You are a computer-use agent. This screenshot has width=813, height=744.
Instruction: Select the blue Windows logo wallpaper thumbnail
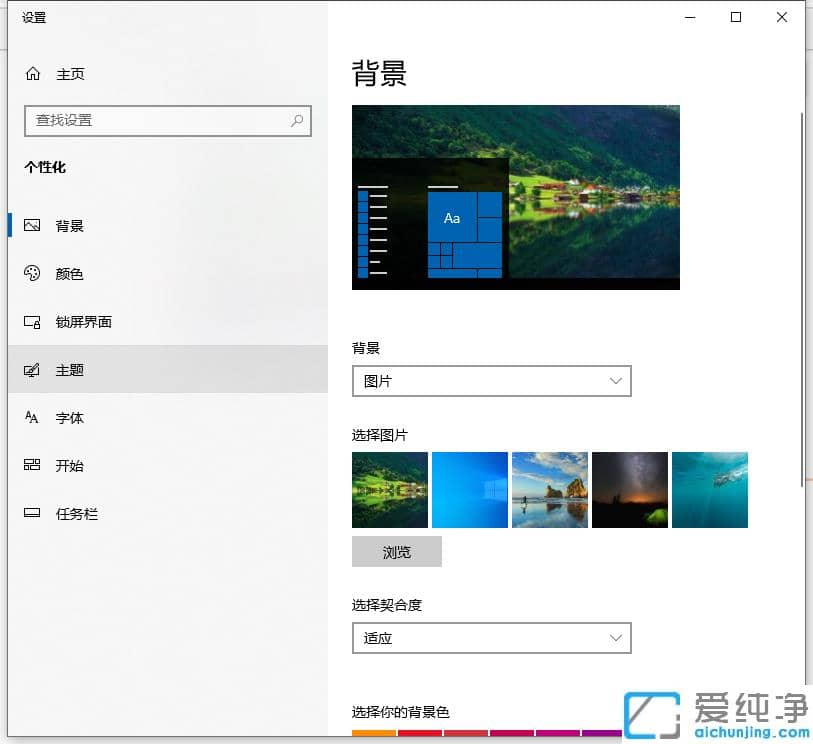470,489
